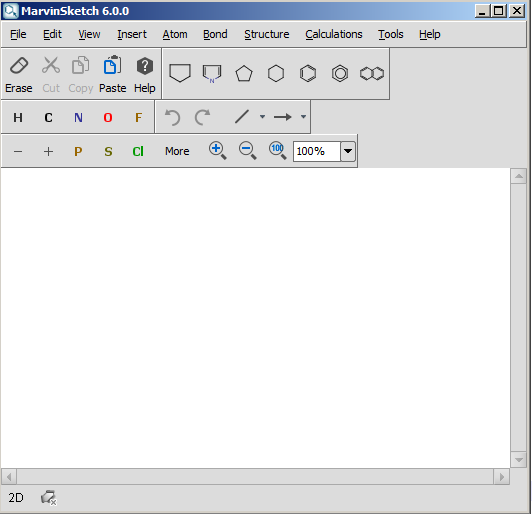532x514 pixels.
Task: Toggle the 2D mode indicator in status bar
Action: (16, 498)
